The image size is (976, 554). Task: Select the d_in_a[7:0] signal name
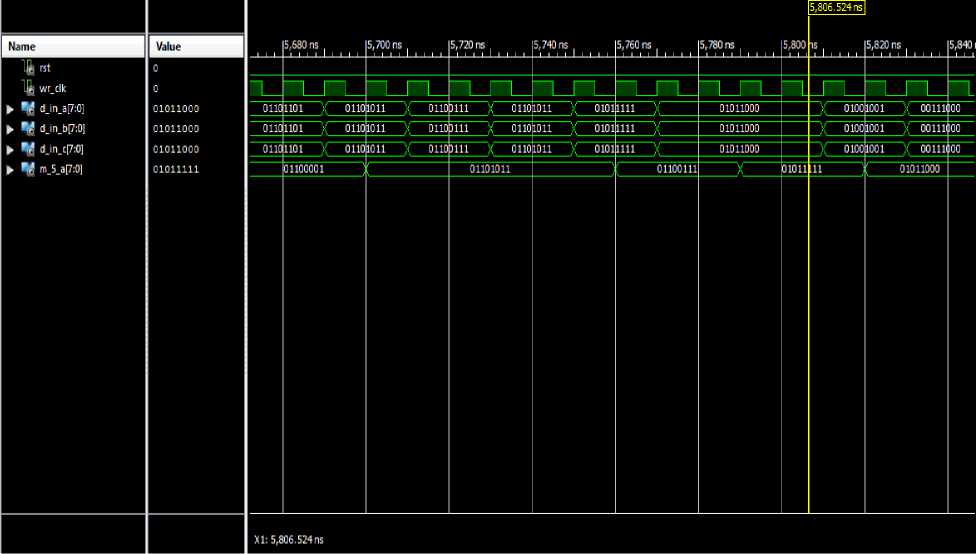[x=62, y=108]
